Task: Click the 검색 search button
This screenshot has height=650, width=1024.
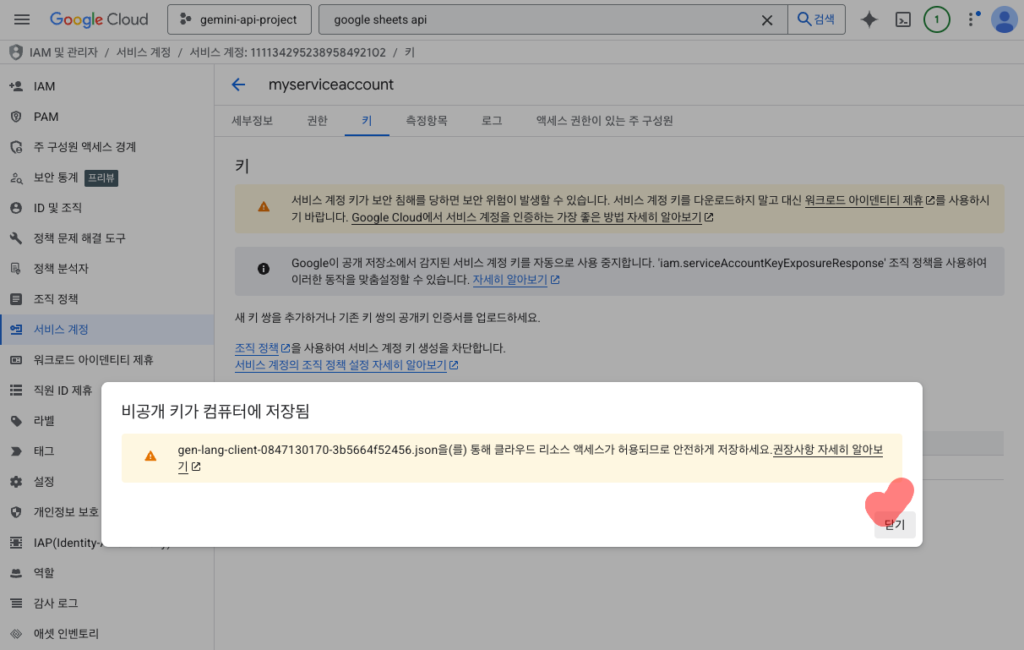Action: click(817, 20)
